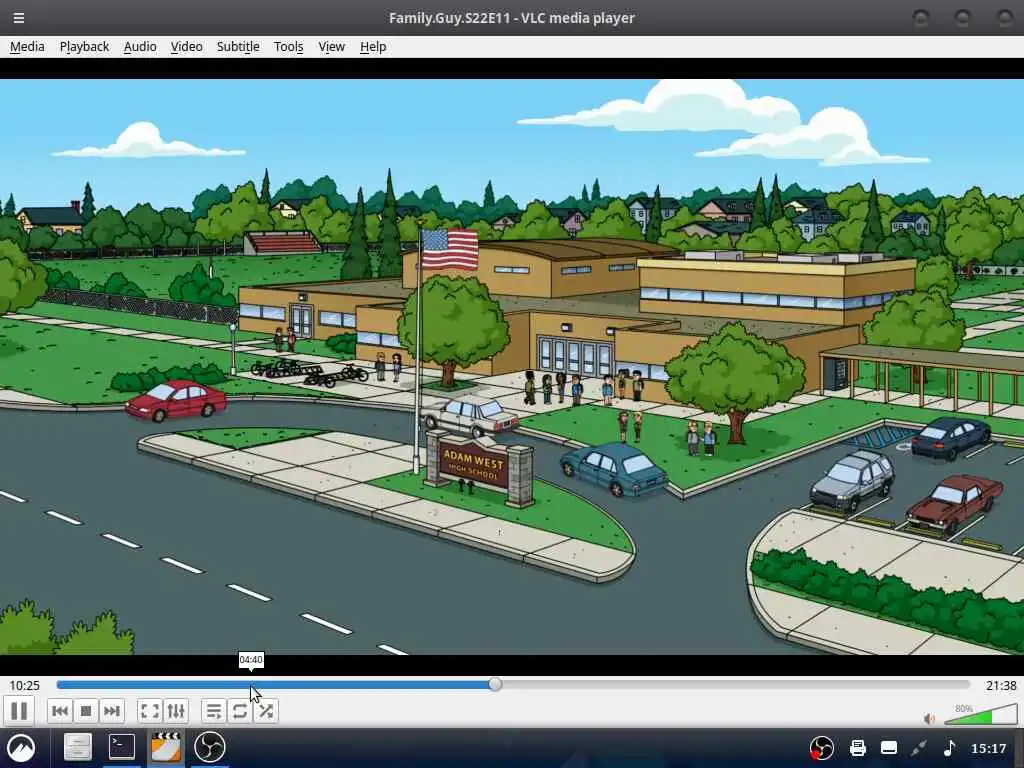The image size is (1024, 768).
Task: Toggle fullscreen video mode
Action: tap(150, 711)
